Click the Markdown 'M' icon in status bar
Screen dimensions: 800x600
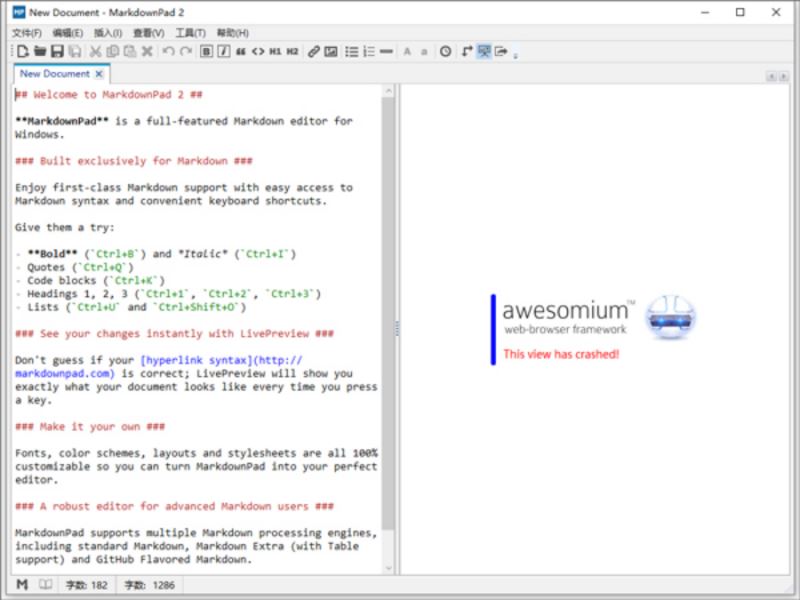tap(22, 584)
